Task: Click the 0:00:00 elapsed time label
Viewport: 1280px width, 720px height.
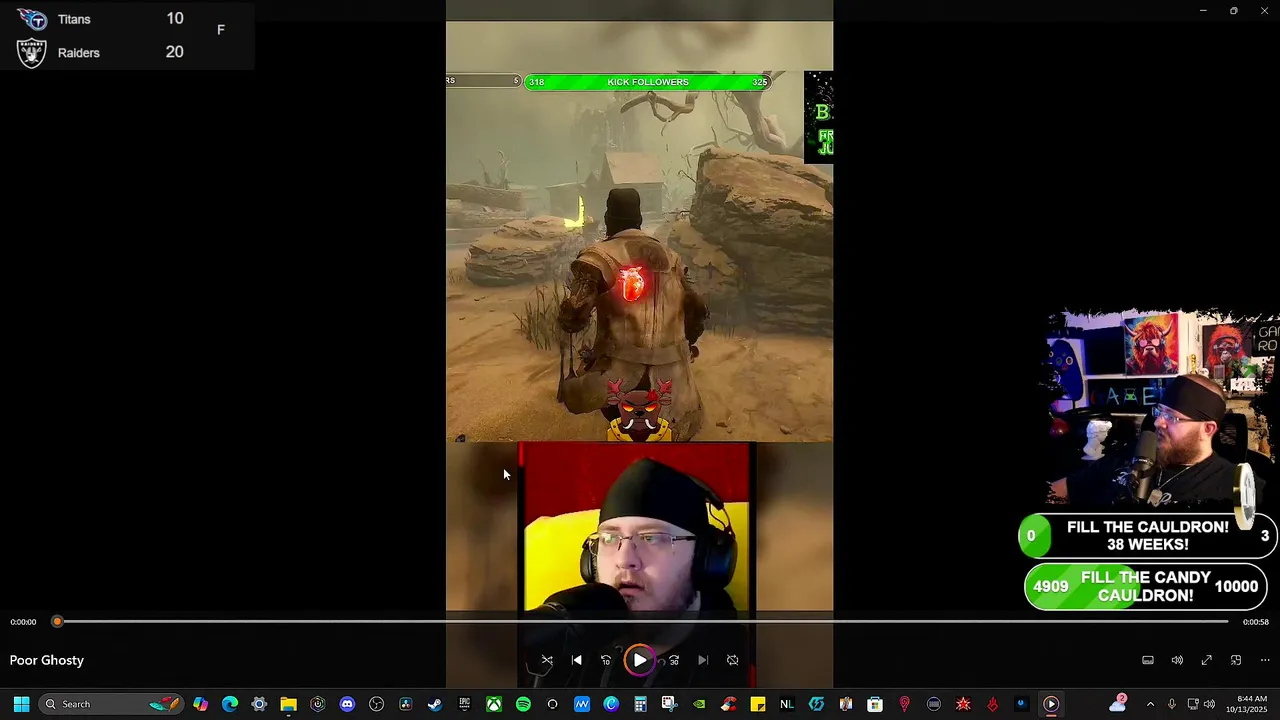Action: (23, 622)
